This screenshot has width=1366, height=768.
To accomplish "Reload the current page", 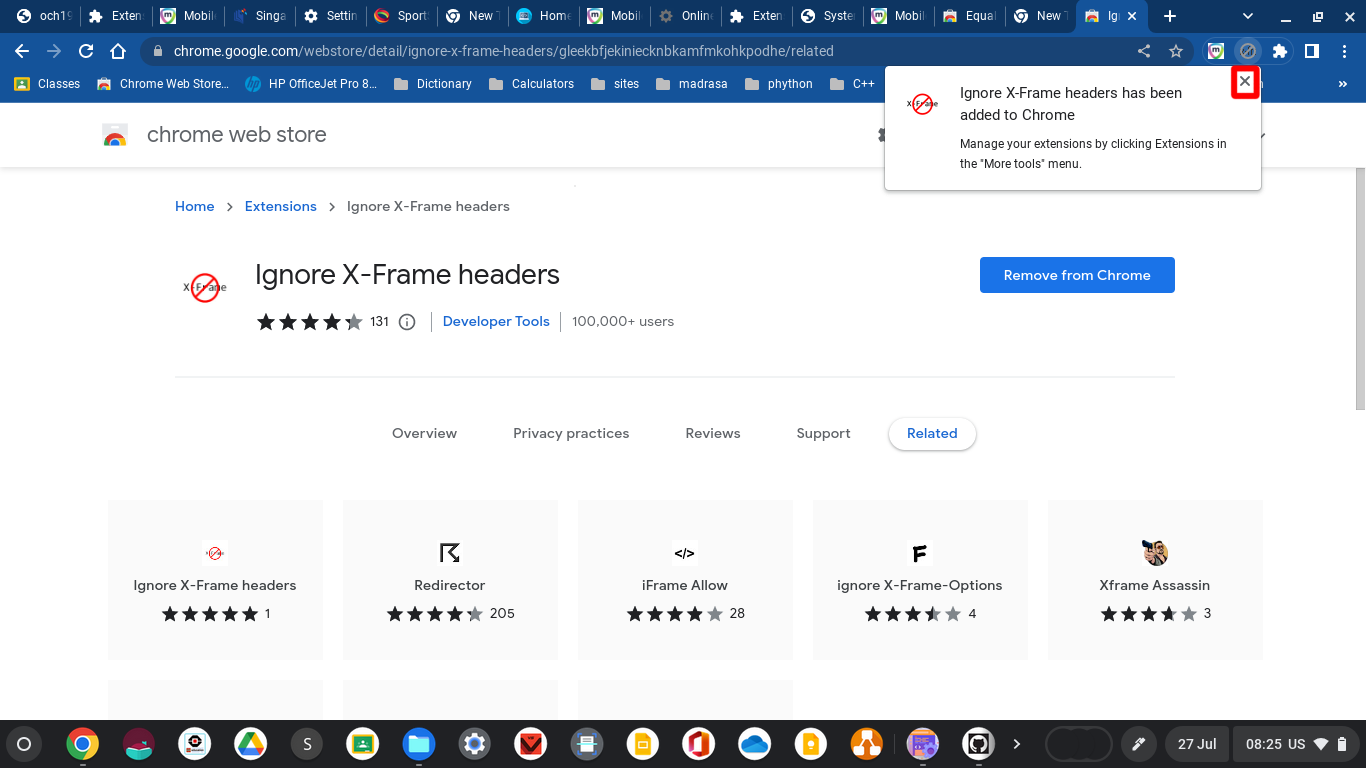I will point(86,51).
